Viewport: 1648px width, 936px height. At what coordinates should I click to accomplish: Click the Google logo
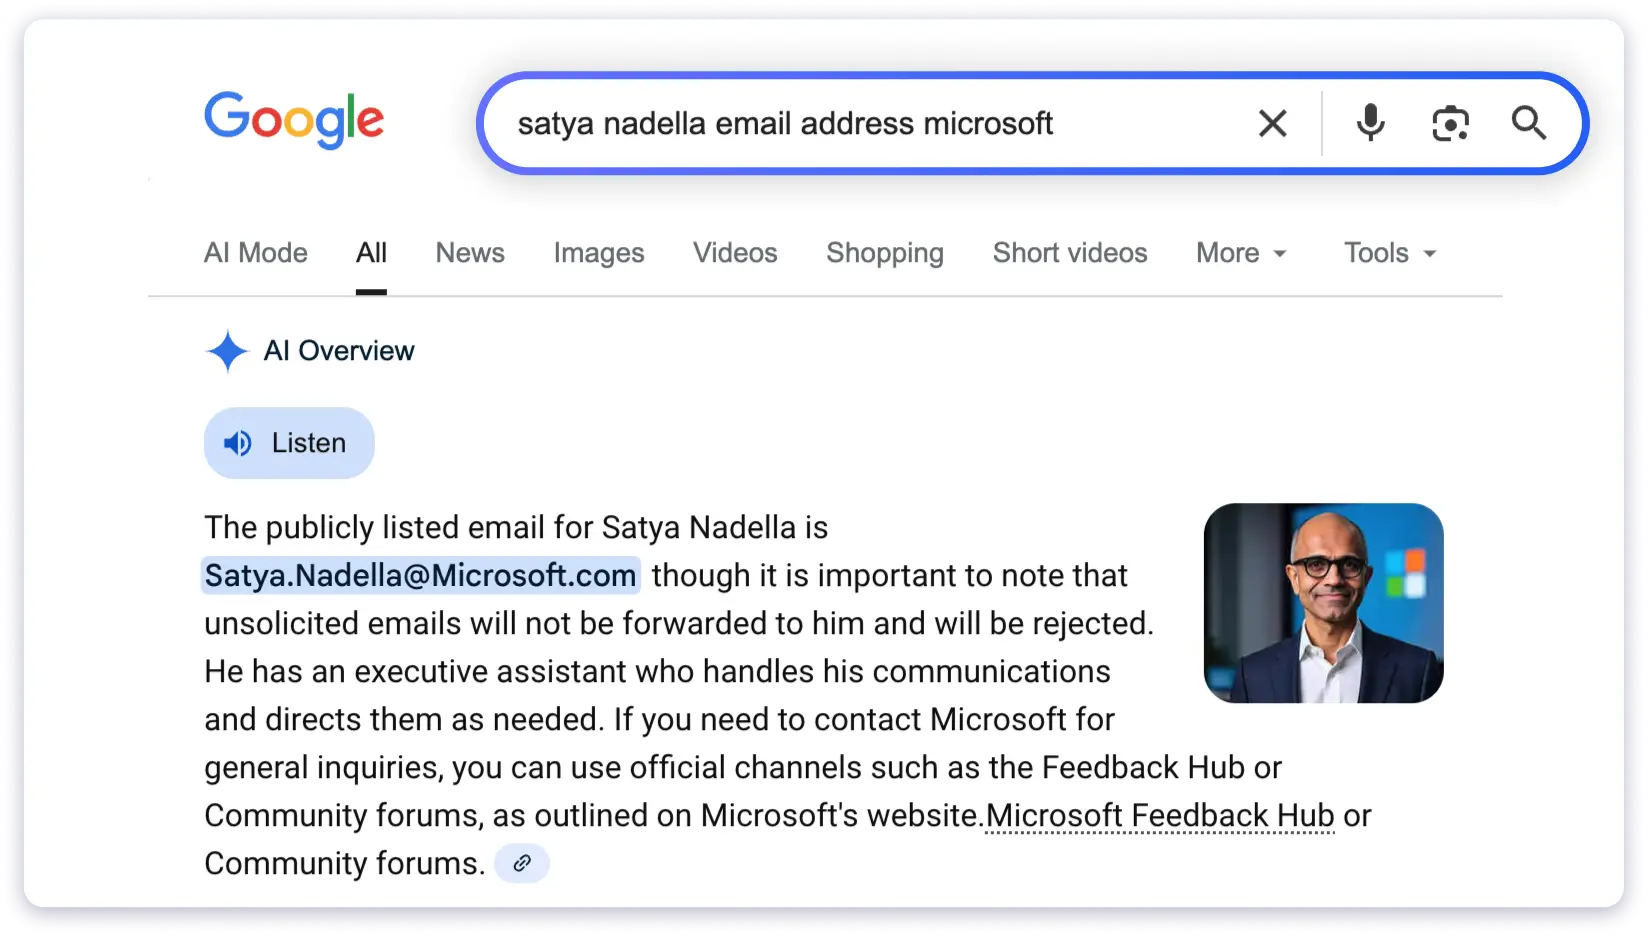(x=293, y=120)
